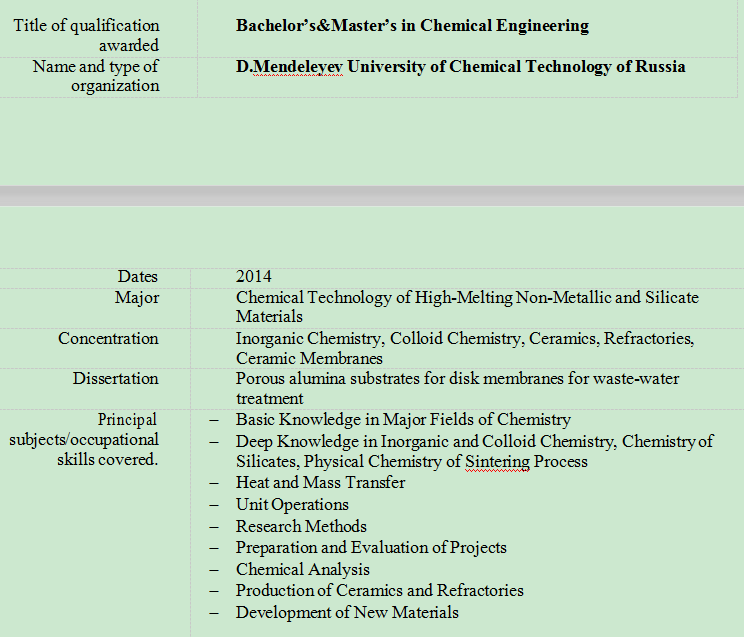Click the "Heat and Mass Transfer" list item
The width and height of the screenshot is (744, 637).
coord(320,482)
